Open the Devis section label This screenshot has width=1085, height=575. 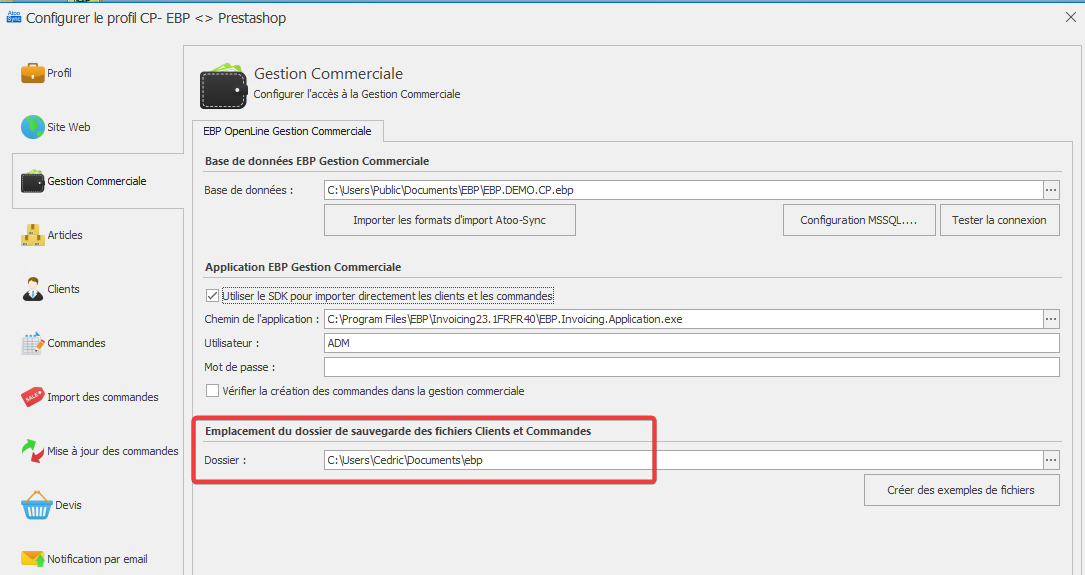pyautogui.click(x=69, y=505)
